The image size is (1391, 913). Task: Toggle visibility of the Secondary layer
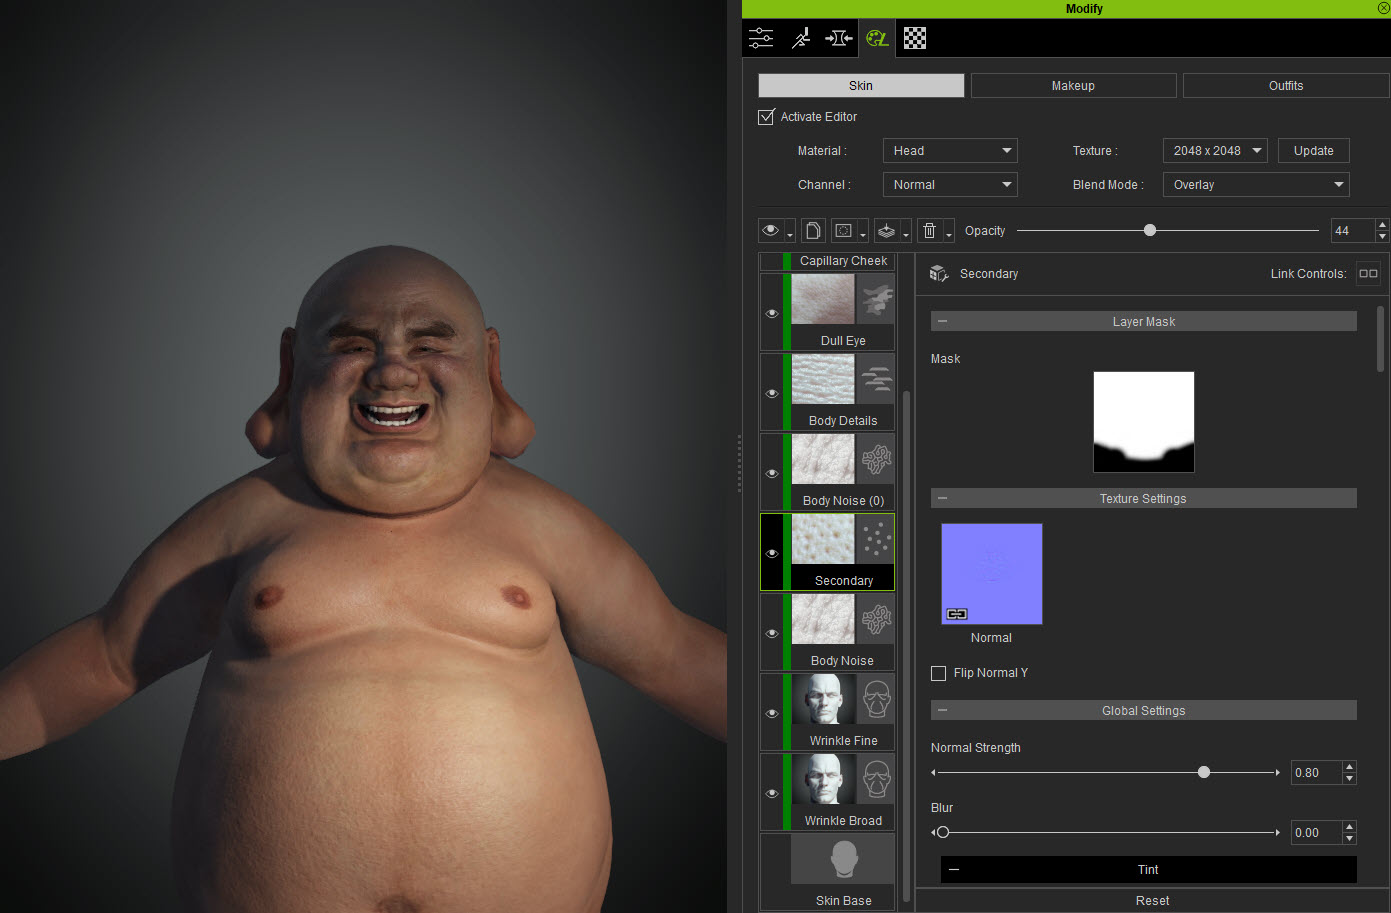(772, 553)
